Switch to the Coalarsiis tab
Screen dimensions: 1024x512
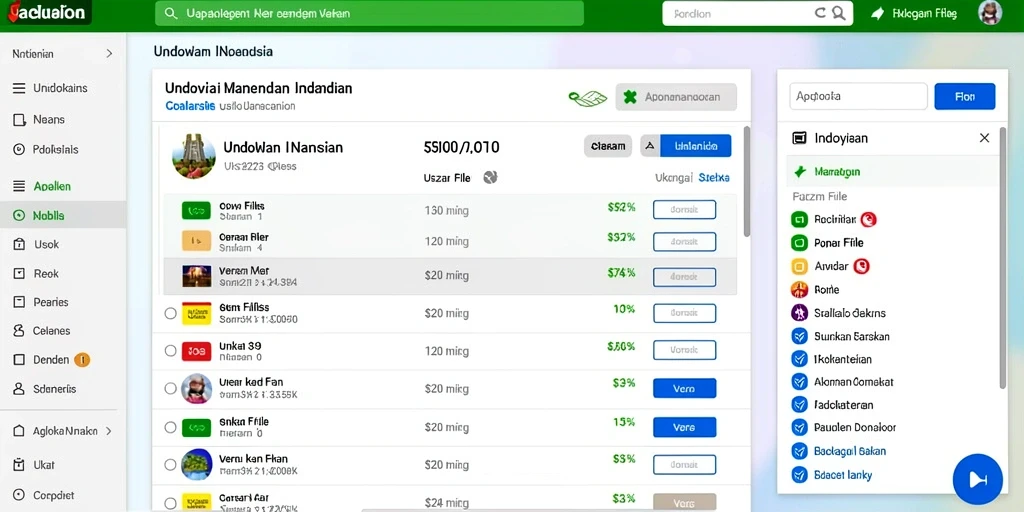click(x=190, y=106)
